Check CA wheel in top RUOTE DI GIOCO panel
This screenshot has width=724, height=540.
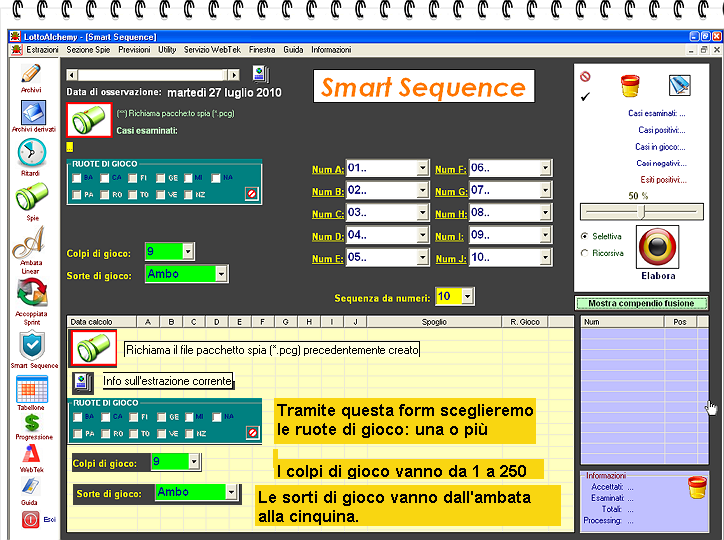tap(105, 178)
